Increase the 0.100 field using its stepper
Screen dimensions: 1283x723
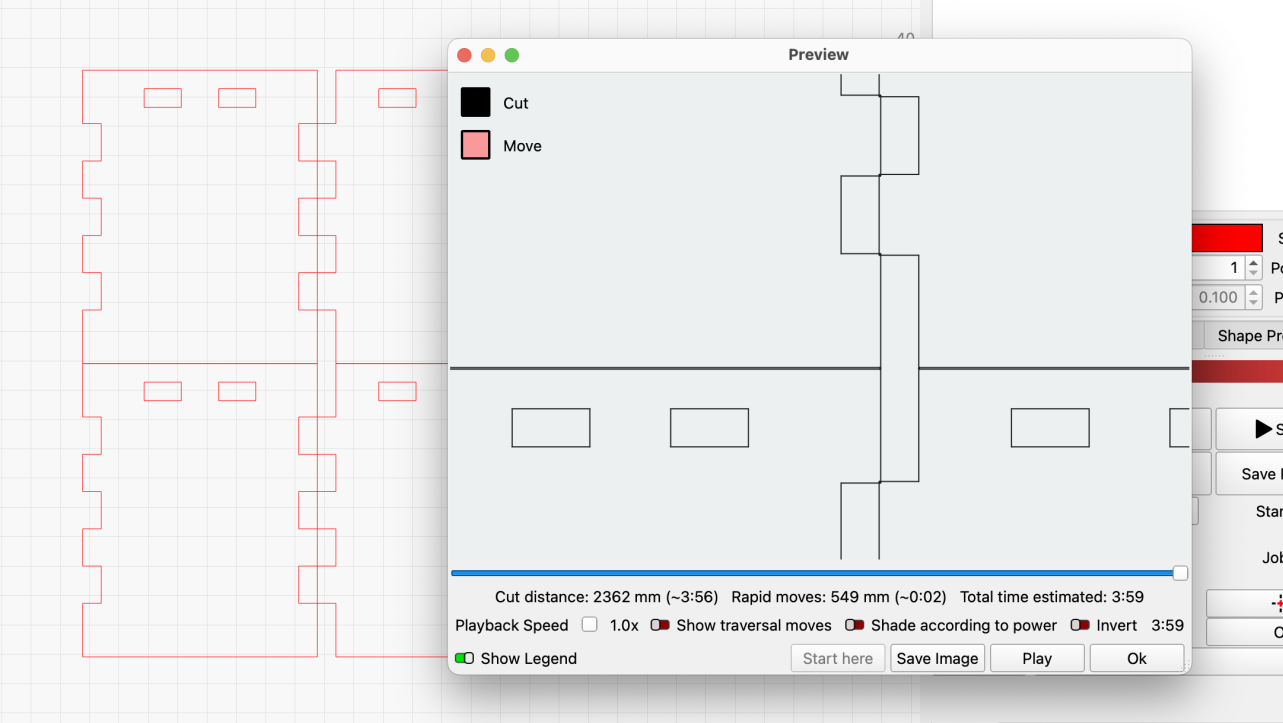(1254, 292)
